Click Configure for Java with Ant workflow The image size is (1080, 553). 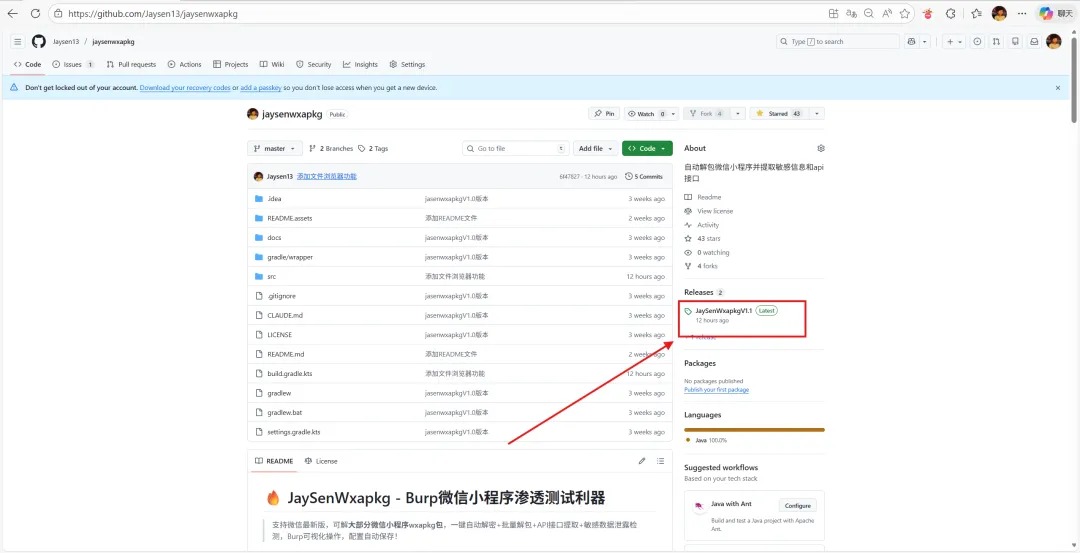tap(798, 505)
